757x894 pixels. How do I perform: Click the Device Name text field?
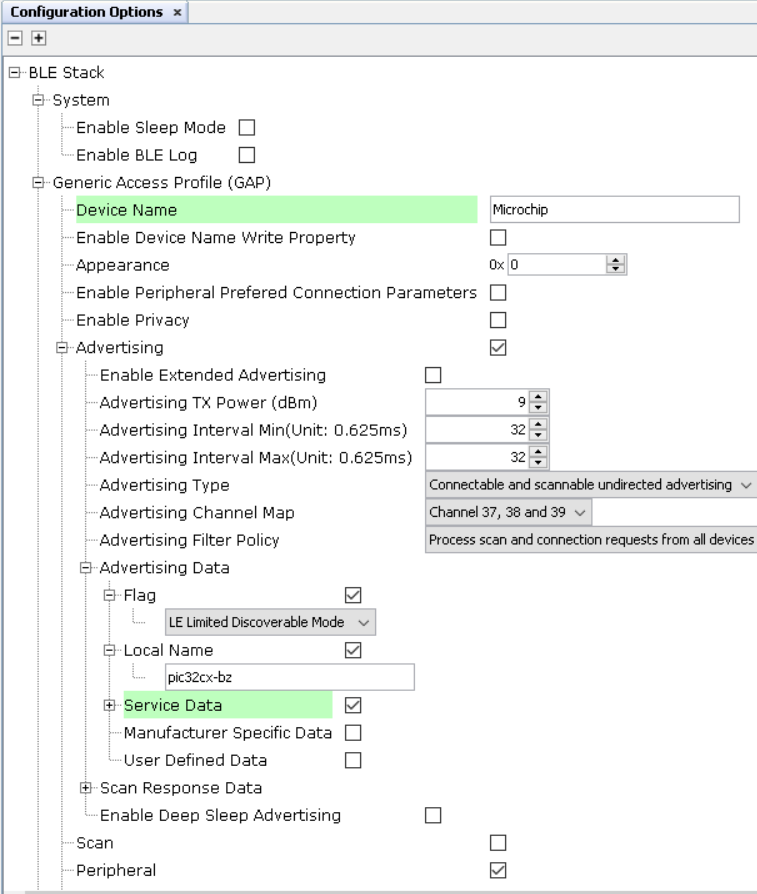coord(614,209)
